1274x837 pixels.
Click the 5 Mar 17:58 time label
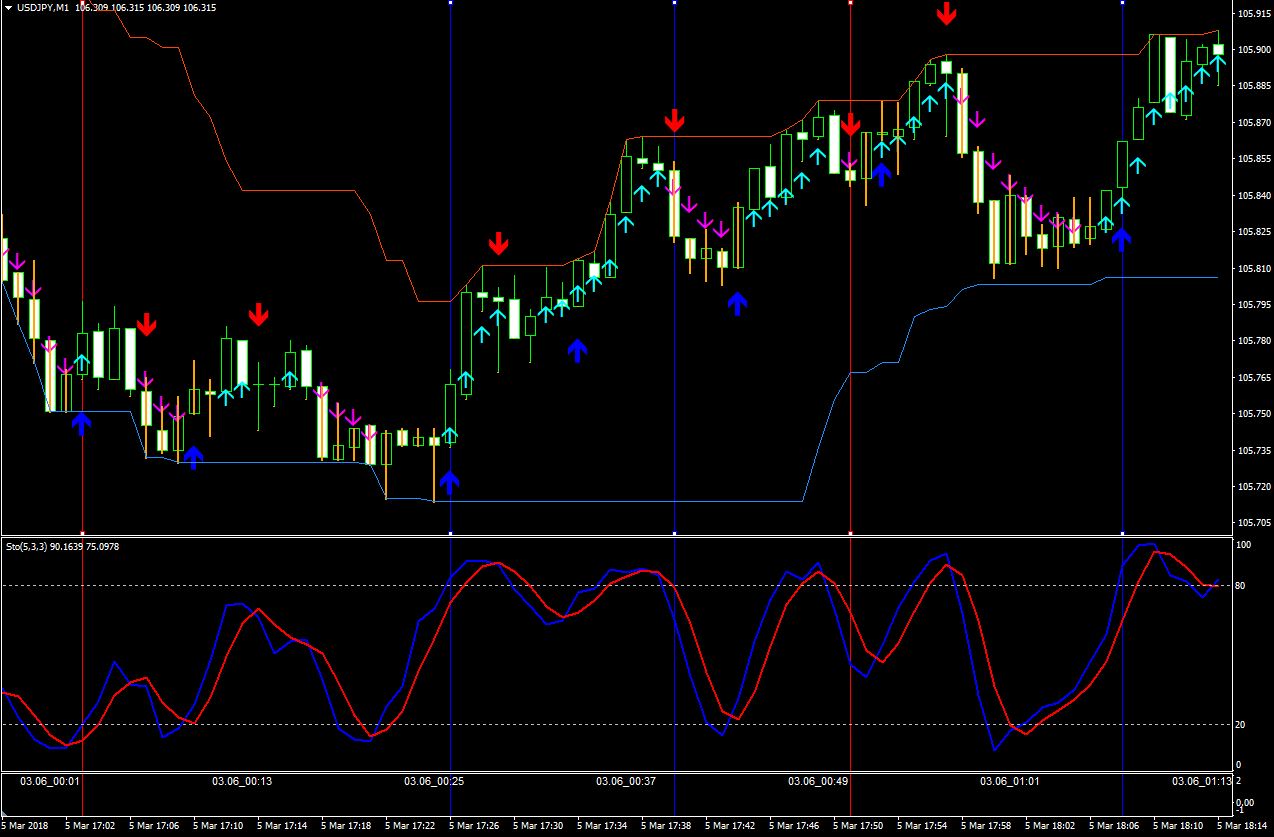(986, 827)
